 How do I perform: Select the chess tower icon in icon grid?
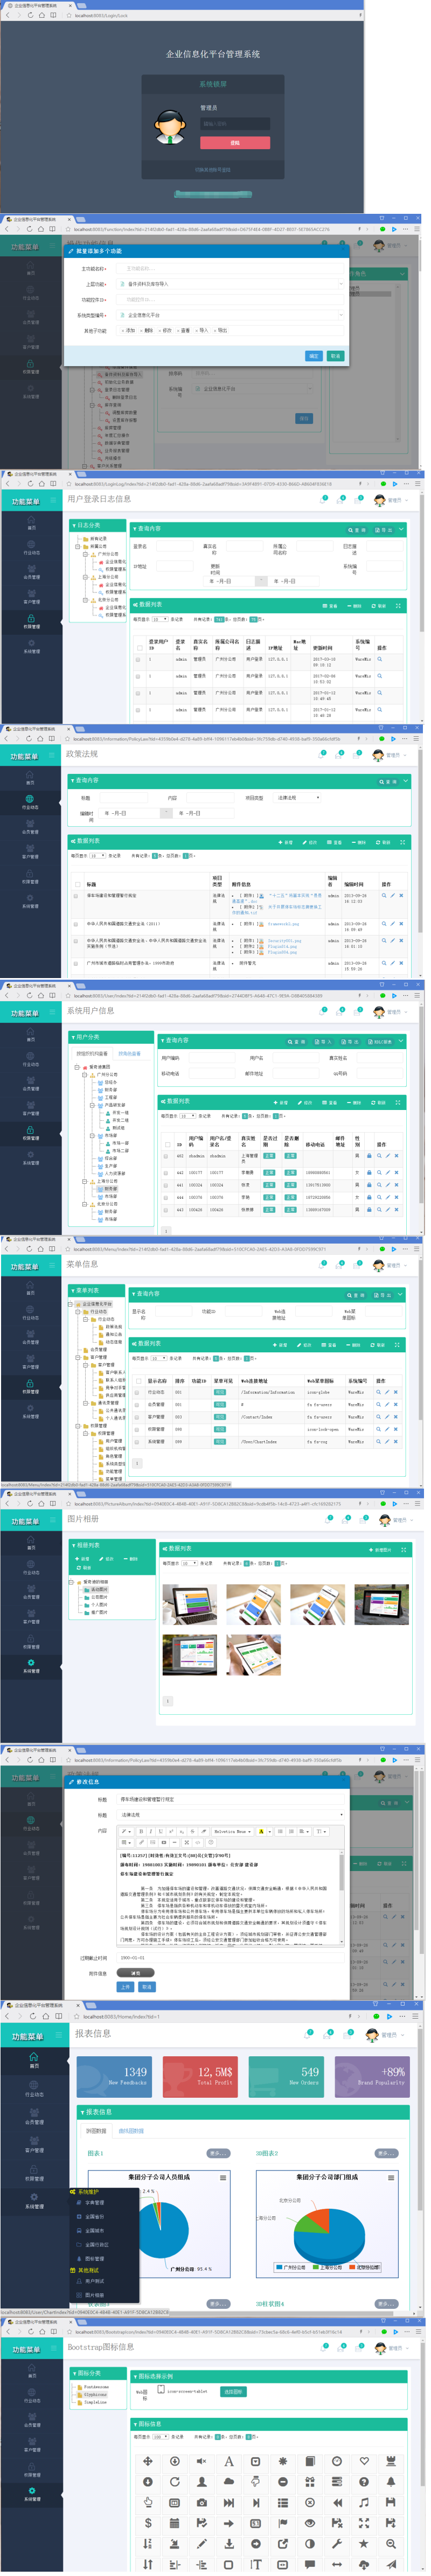click(391, 2461)
